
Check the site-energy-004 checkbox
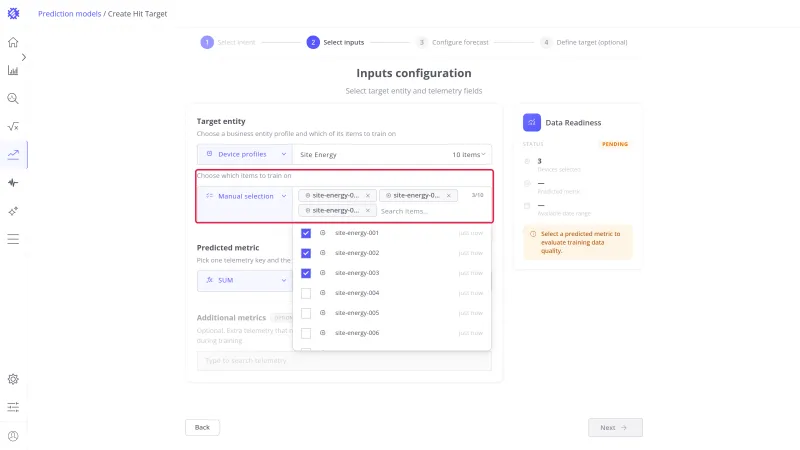point(306,293)
